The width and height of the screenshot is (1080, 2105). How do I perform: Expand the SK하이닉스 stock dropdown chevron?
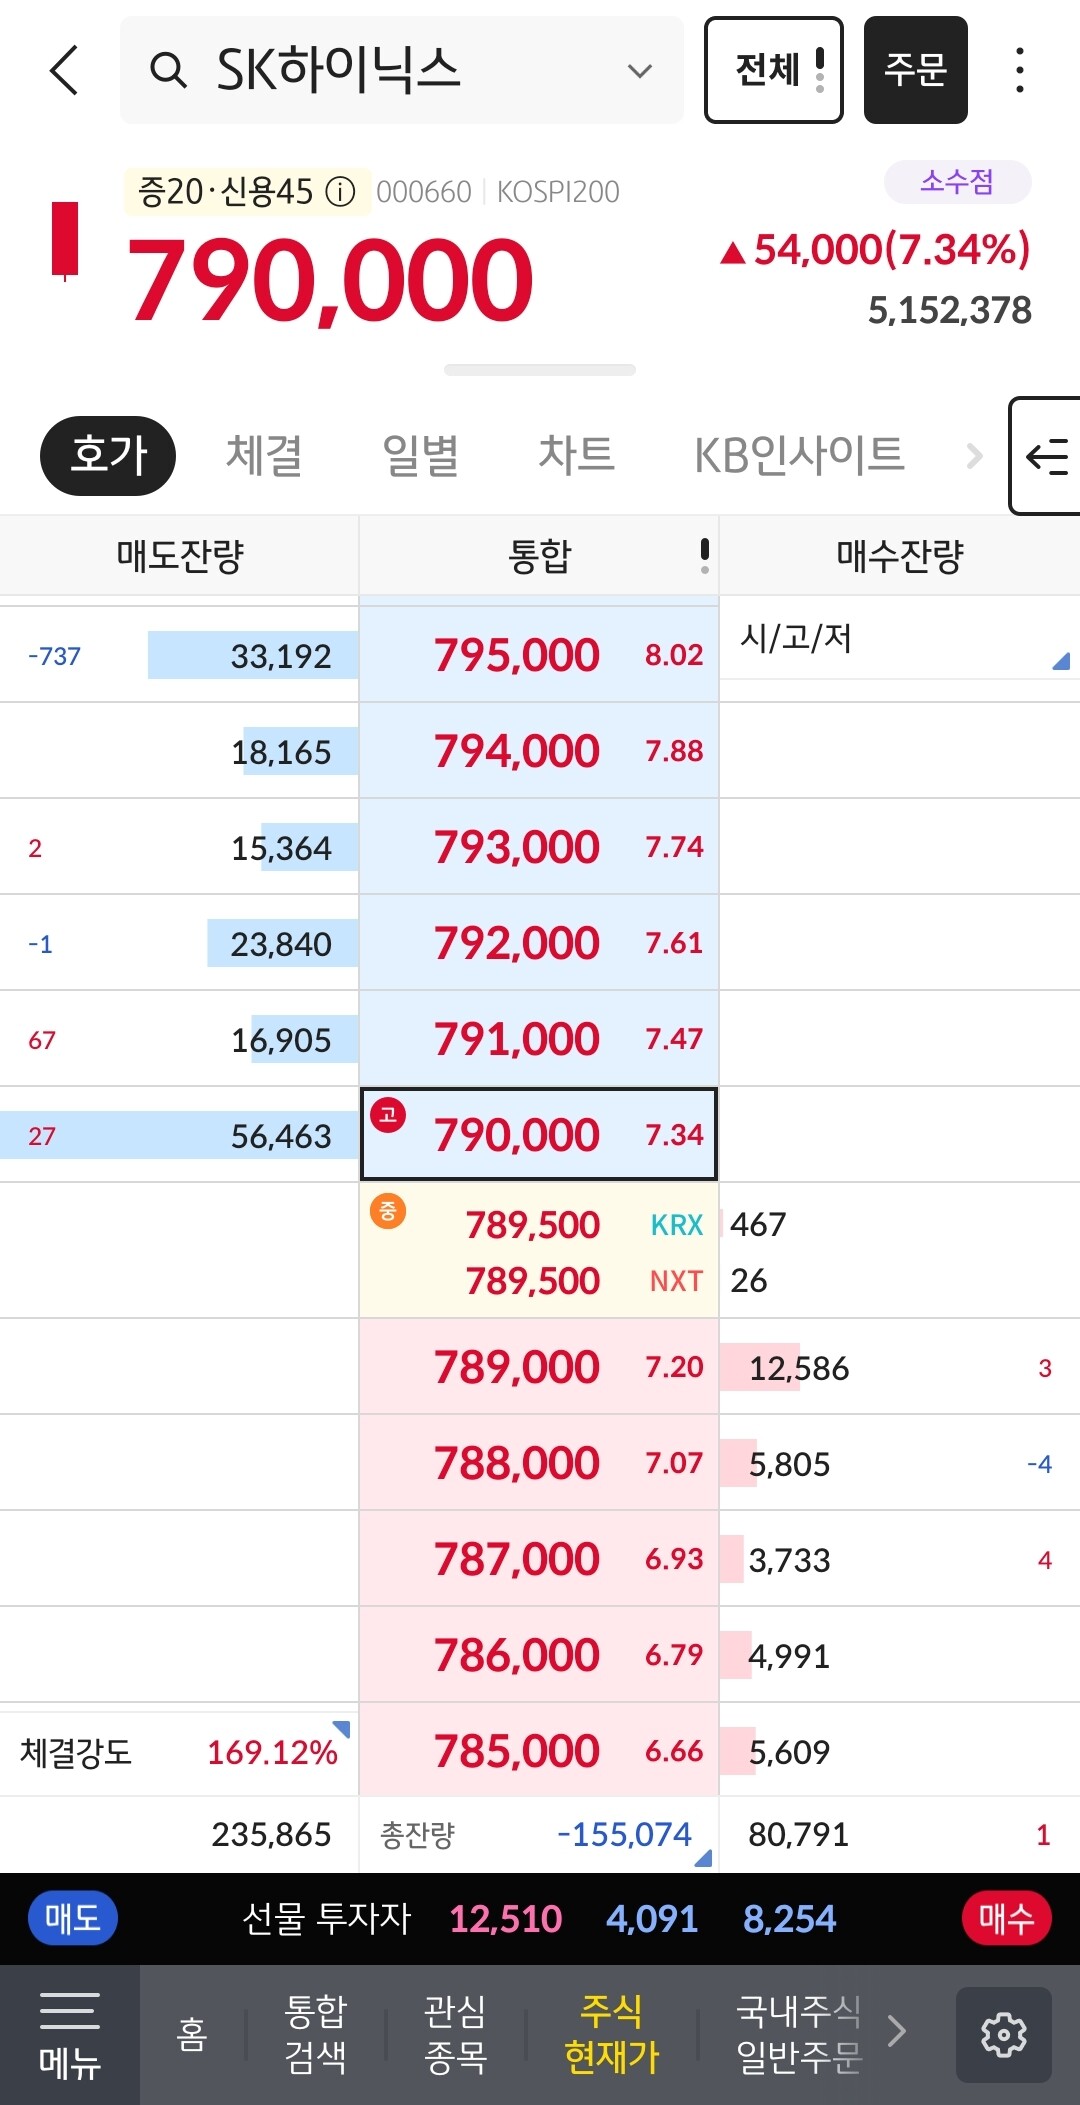pos(640,71)
